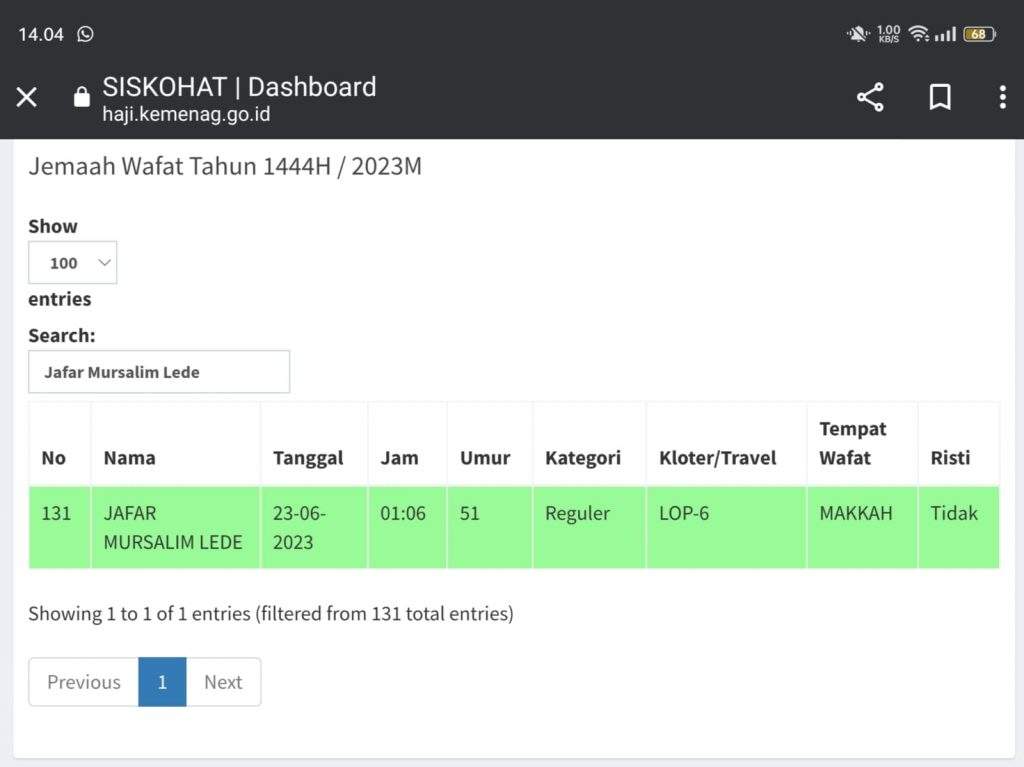Select the JAFAR MURSALIM LEDE table row
This screenshot has height=767, width=1024.
[x=172, y=527]
